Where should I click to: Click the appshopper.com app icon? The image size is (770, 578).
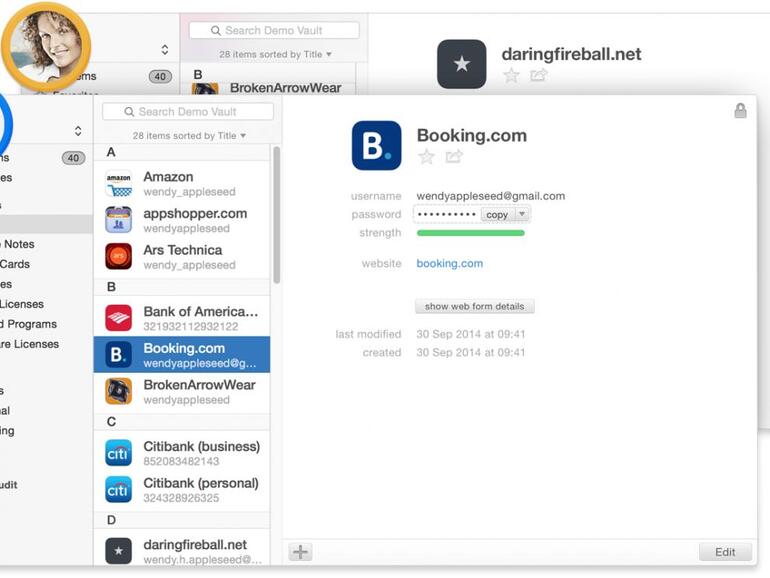[118, 220]
